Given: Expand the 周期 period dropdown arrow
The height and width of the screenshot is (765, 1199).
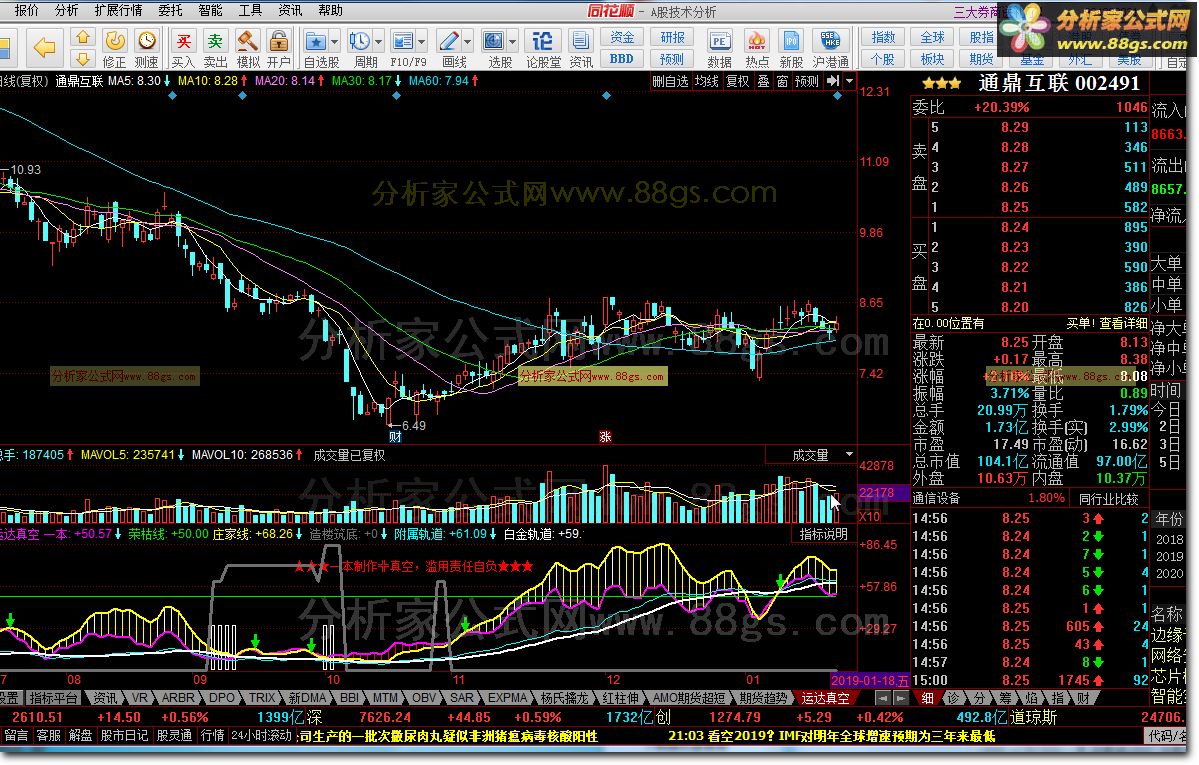Looking at the screenshot, I should (378, 41).
